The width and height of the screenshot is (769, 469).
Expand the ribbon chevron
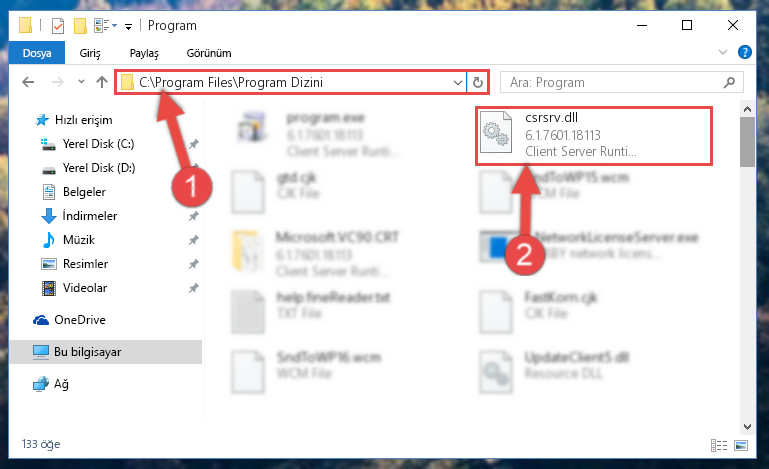coord(722,52)
